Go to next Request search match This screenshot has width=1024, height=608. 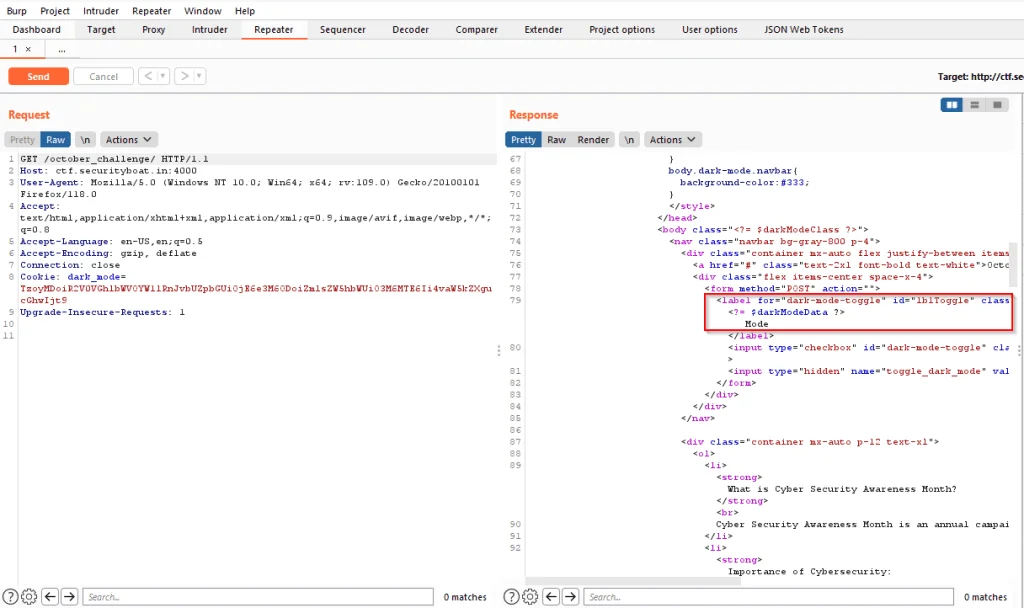[69, 596]
